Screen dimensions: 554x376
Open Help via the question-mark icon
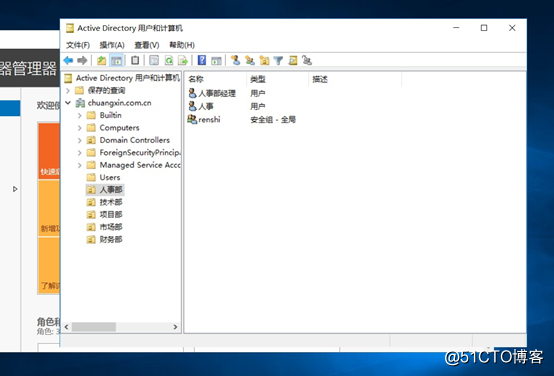coord(202,60)
